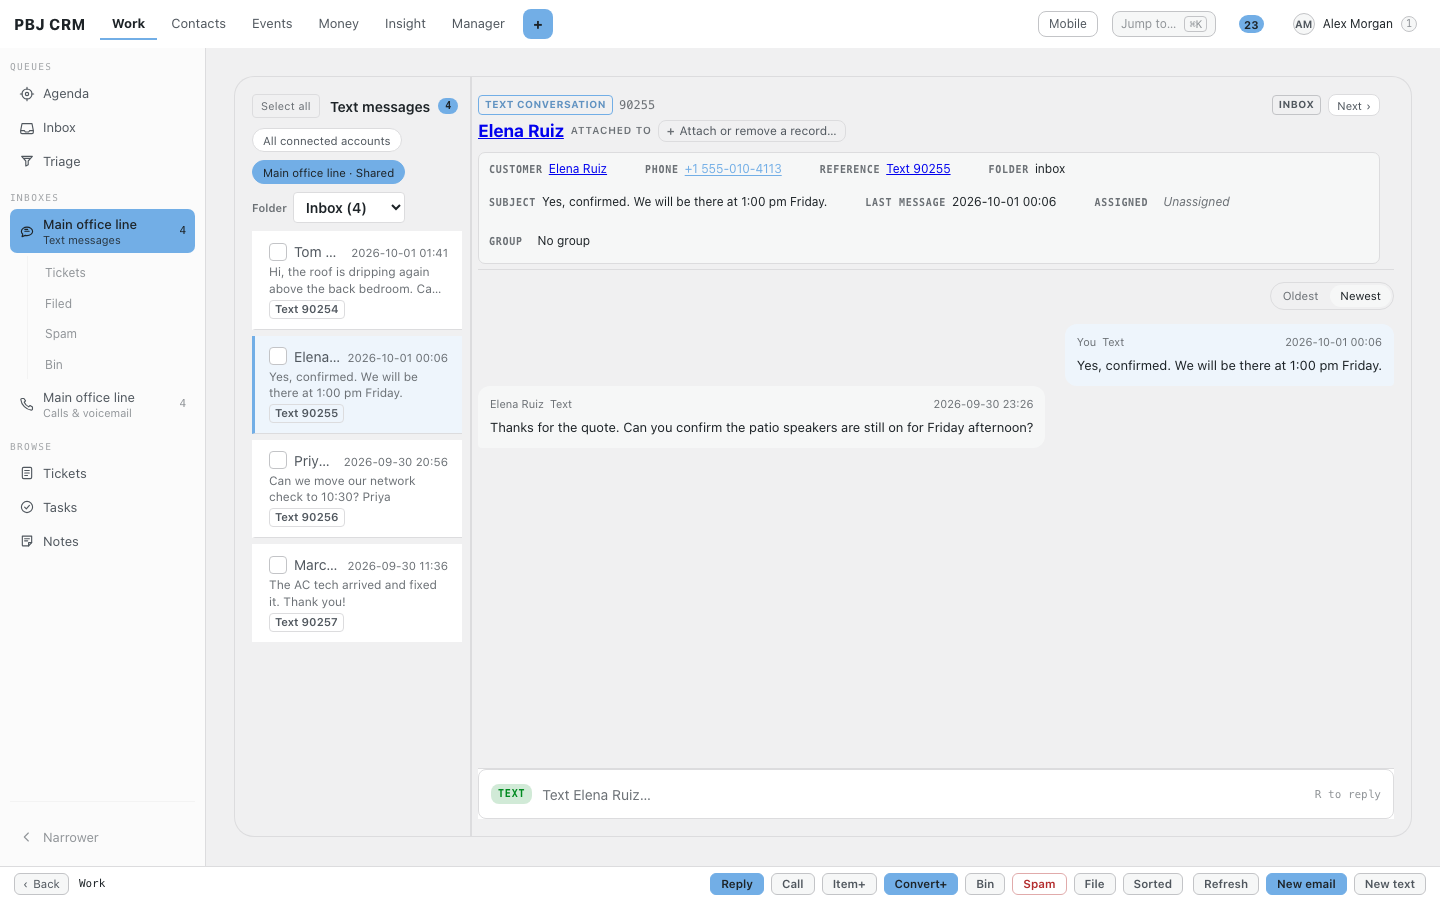The width and height of the screenshot is (1440, 900).
Task: Mark the conversation as Spam
Action: point(1039,884)
